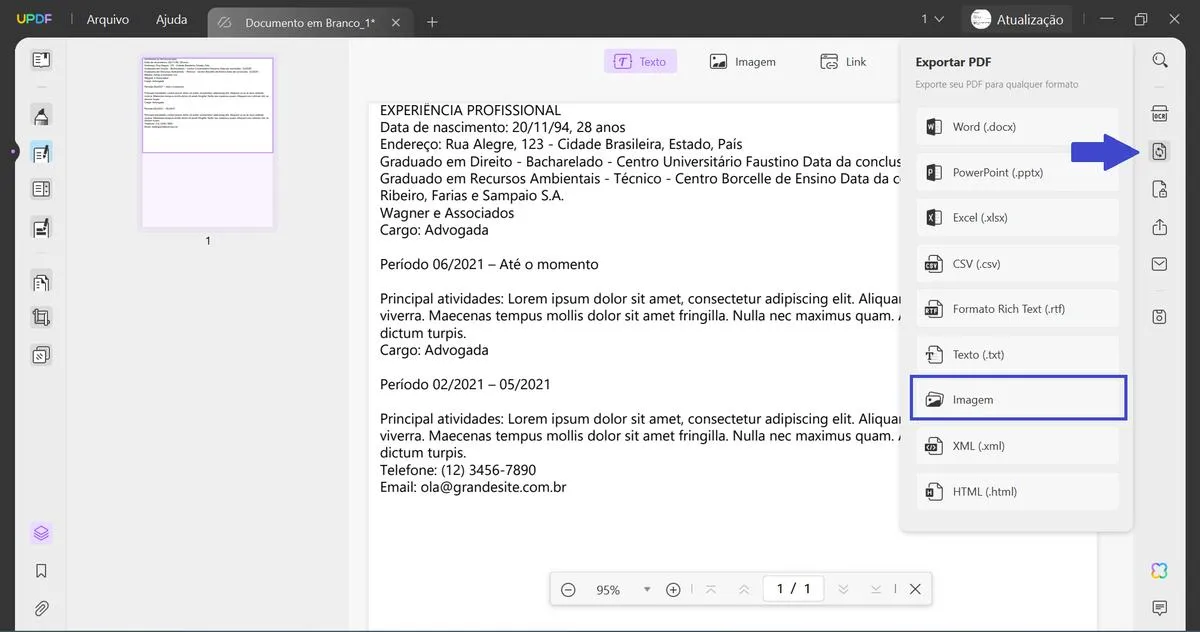The image size is (1200, 632).
Task: Open the search tool
Action: pyautogui.click(x=1159, y=60)
